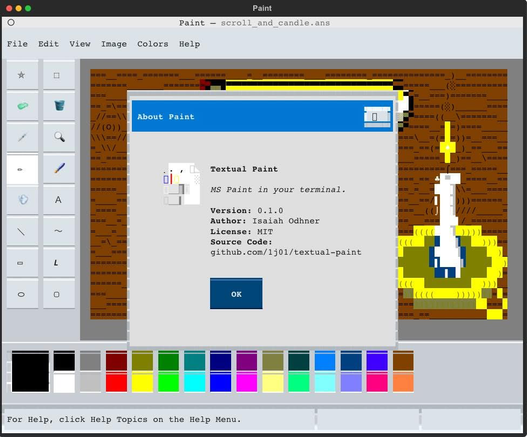
Task: Choose the Fill With Color bucket tool
Action: (x=58, y=106)
